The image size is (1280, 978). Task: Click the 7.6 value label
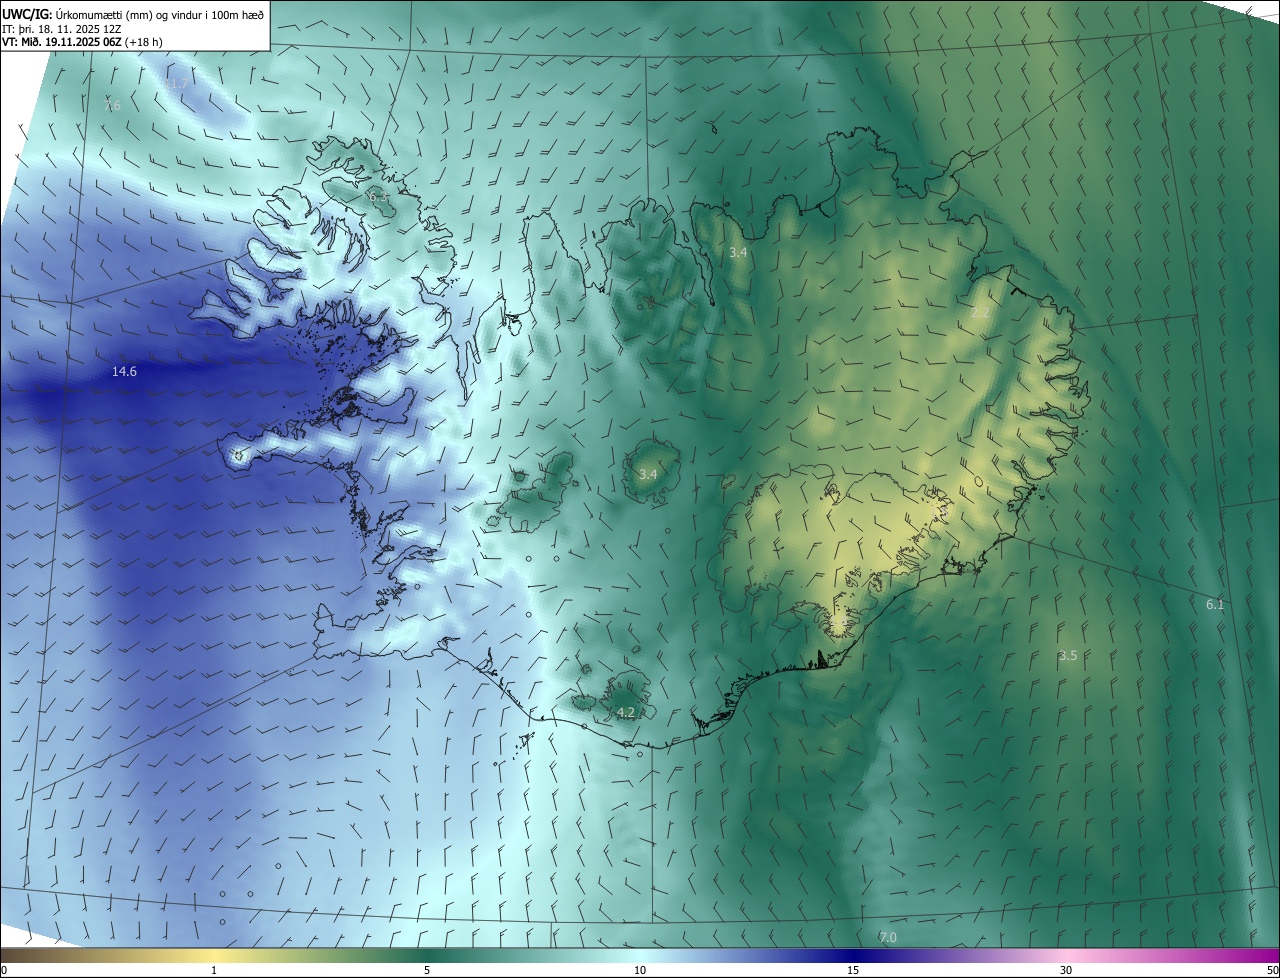click(x=112, y=105)
